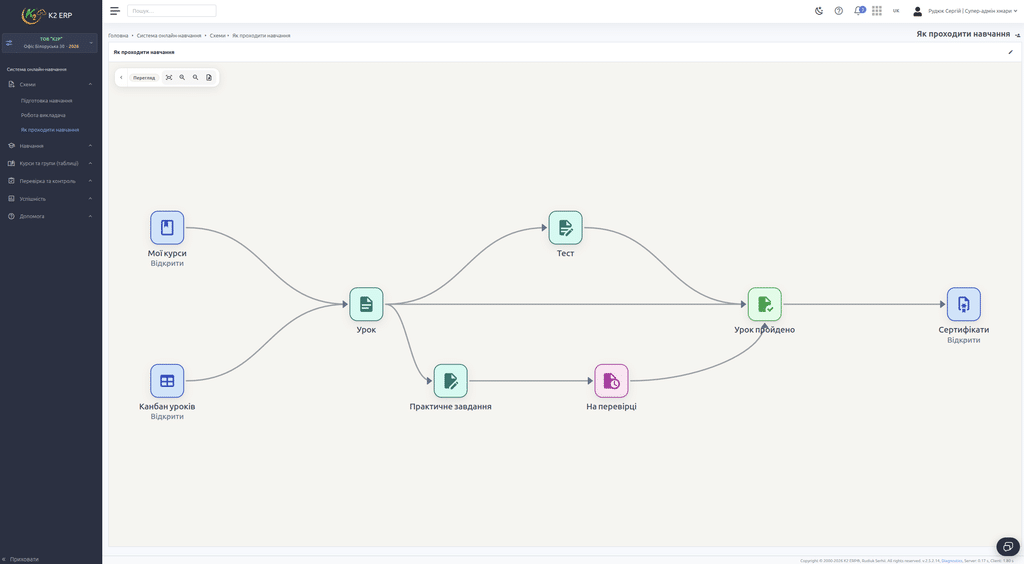Viewport: 1024px width, 564px height.
Task: Click Відкрити under Мої курси
Action: 167,264
